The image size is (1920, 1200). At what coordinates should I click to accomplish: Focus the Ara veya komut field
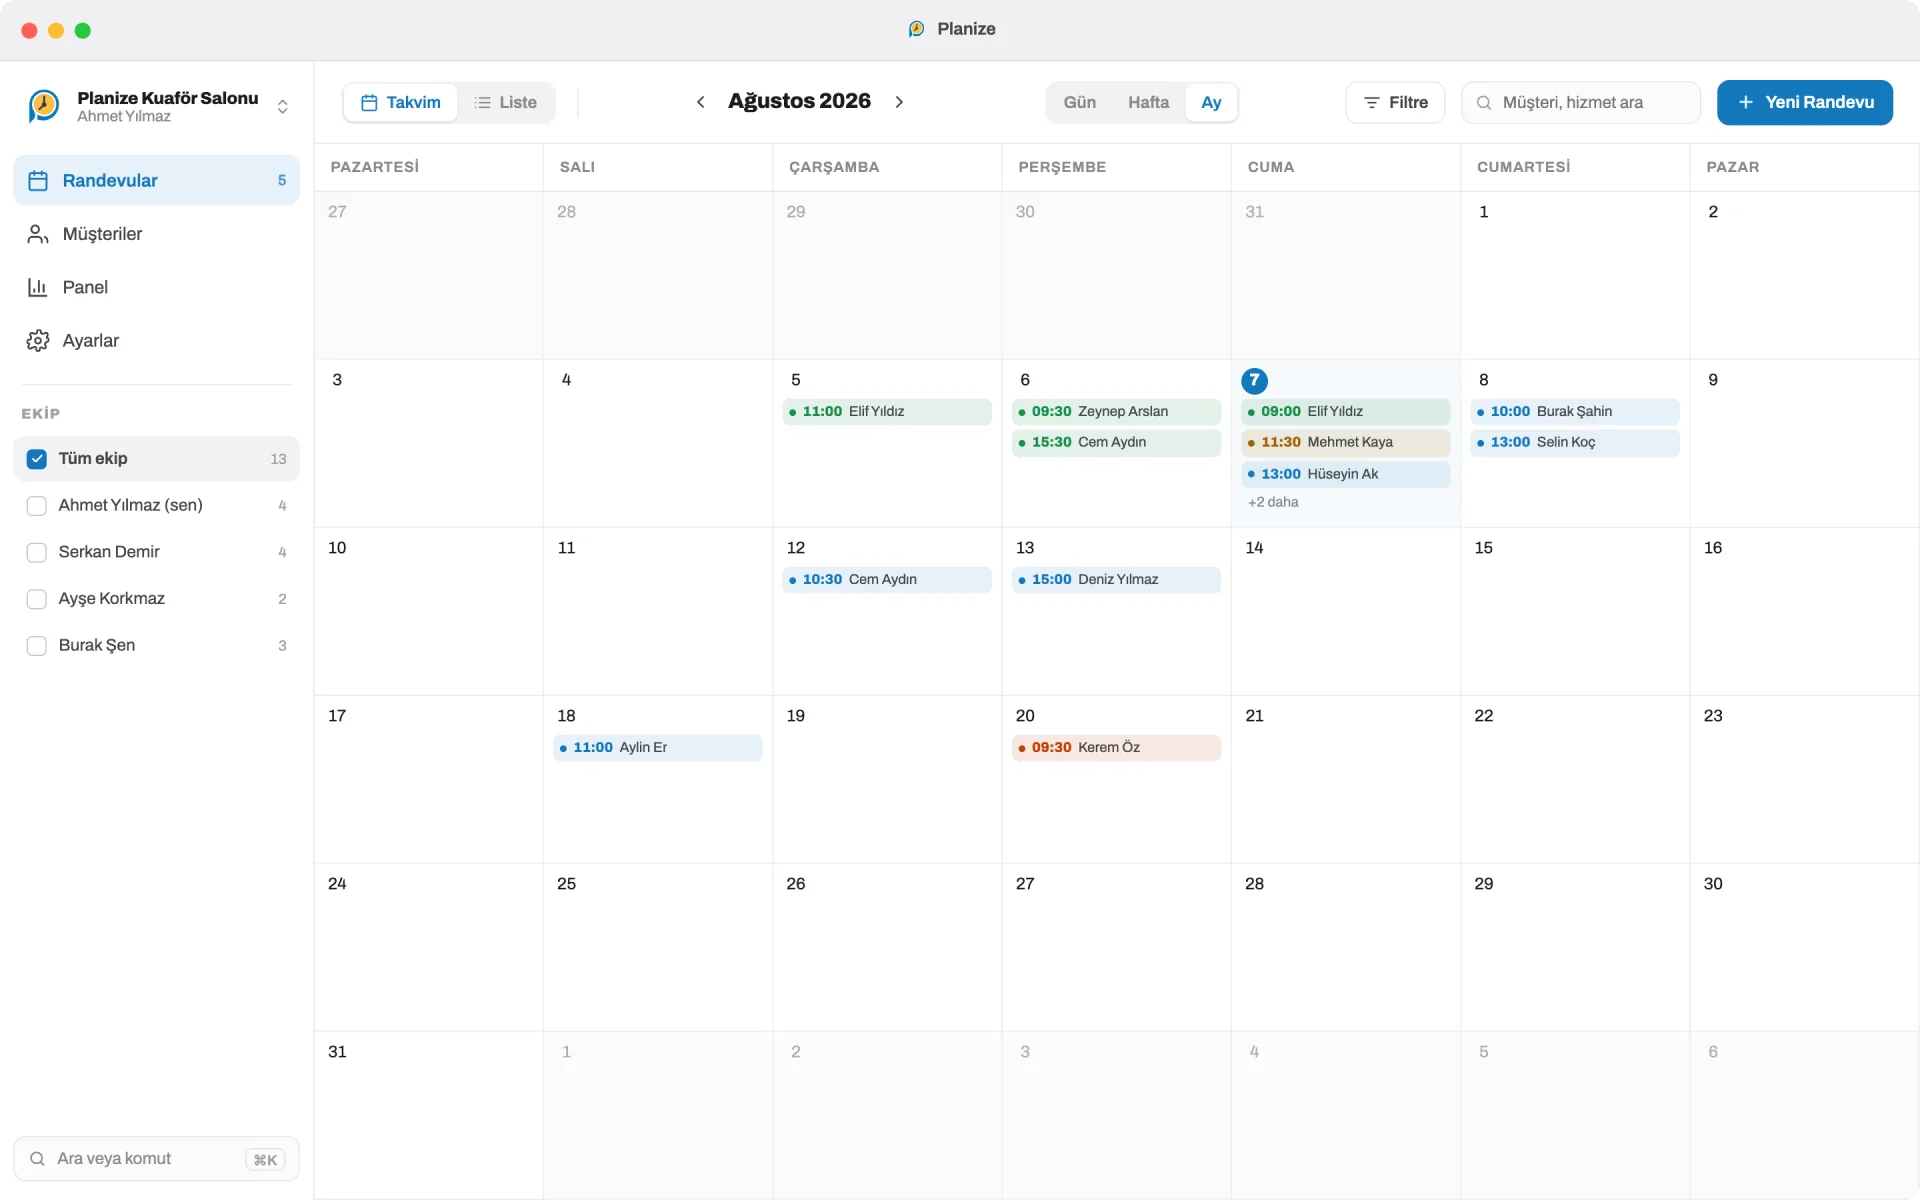pos(156,1158)
